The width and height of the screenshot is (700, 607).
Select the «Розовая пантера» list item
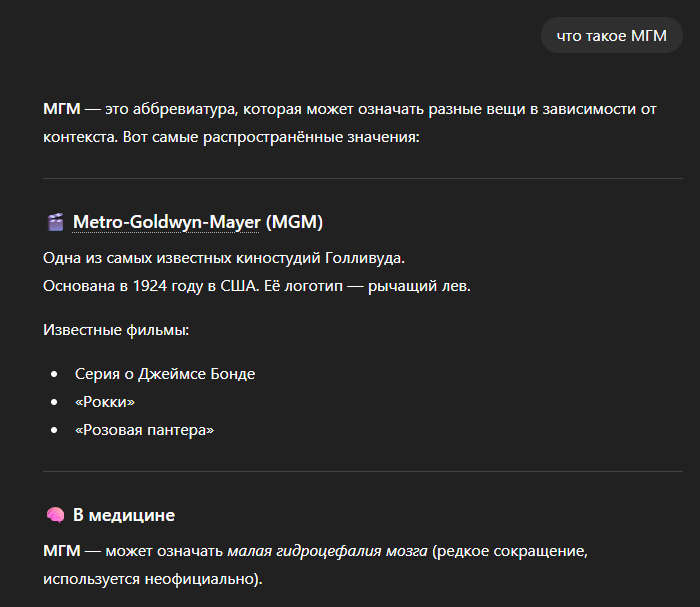(x=145, y=430)
